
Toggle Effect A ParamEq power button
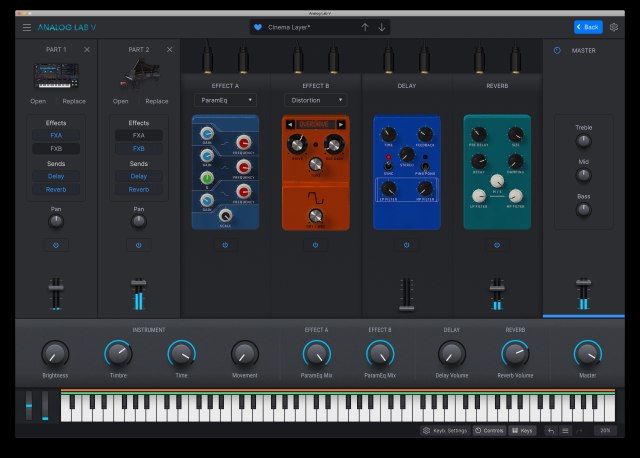[225, 245]
